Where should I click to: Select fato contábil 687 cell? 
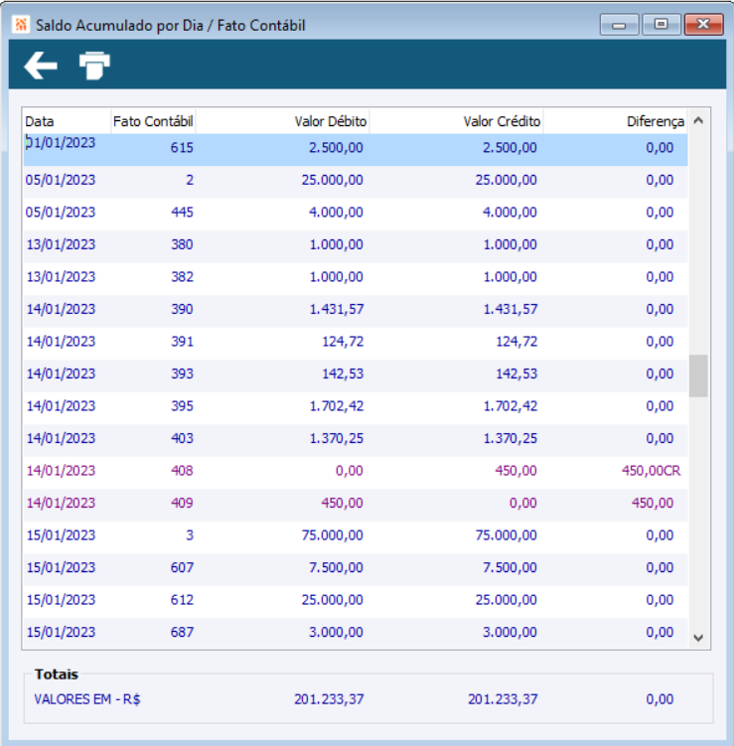pos(182,632)
